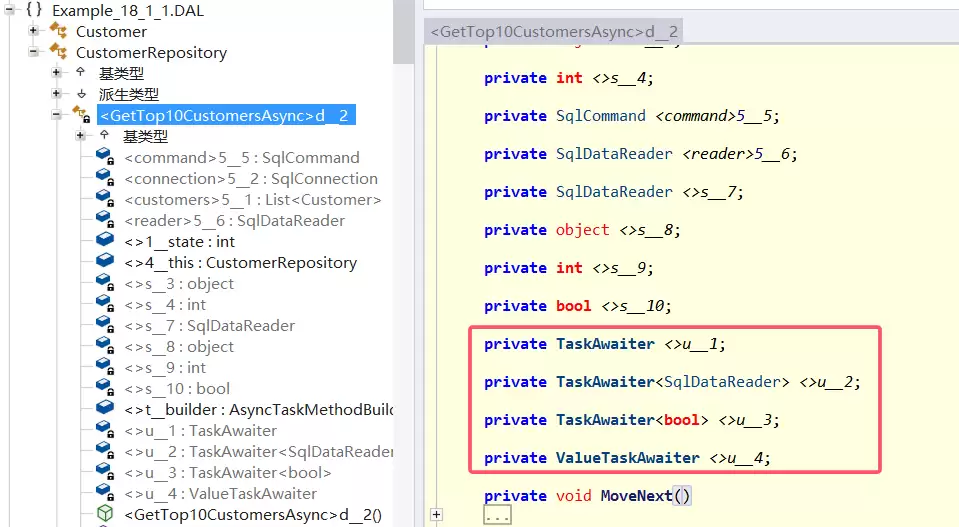Click SqlDataReader inside TaskAwaiter<SqlDataReader> declaration
Viewport: 959px width, 527px height.
click(722, 382)
